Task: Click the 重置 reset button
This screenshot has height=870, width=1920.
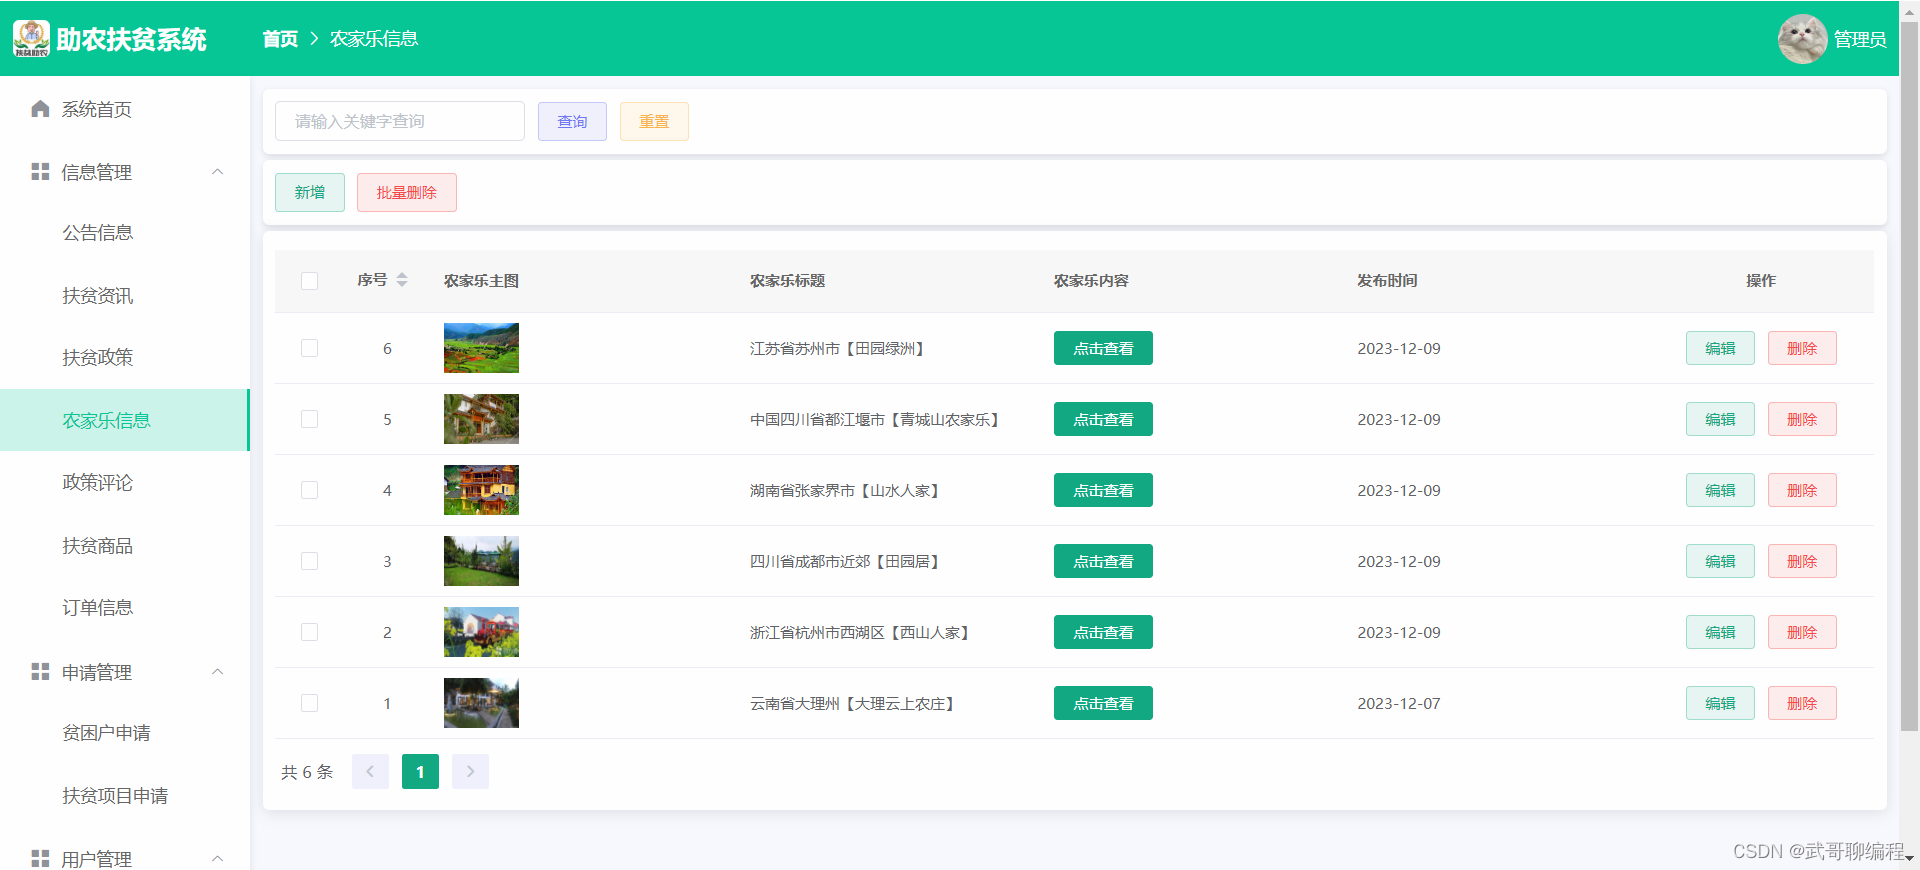Action: (x=654, y=121)
